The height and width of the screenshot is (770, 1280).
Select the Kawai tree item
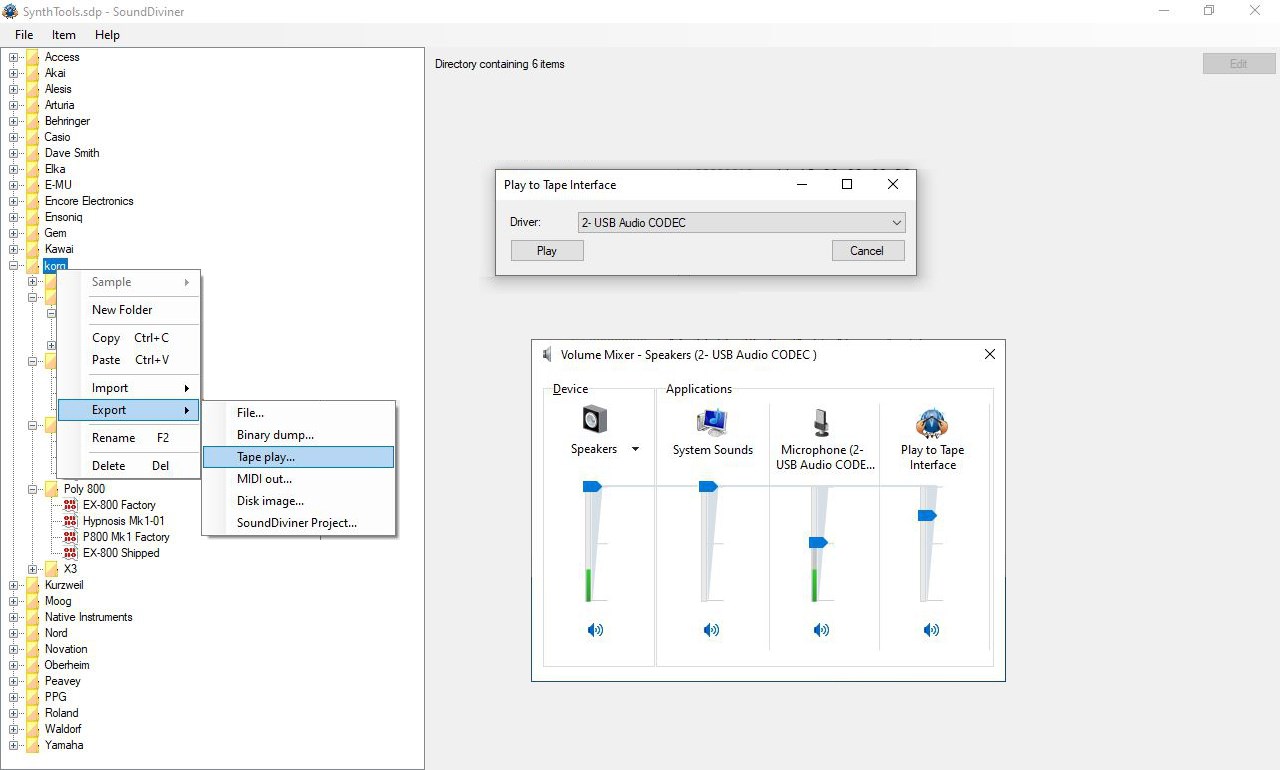(x=59, y=249)
